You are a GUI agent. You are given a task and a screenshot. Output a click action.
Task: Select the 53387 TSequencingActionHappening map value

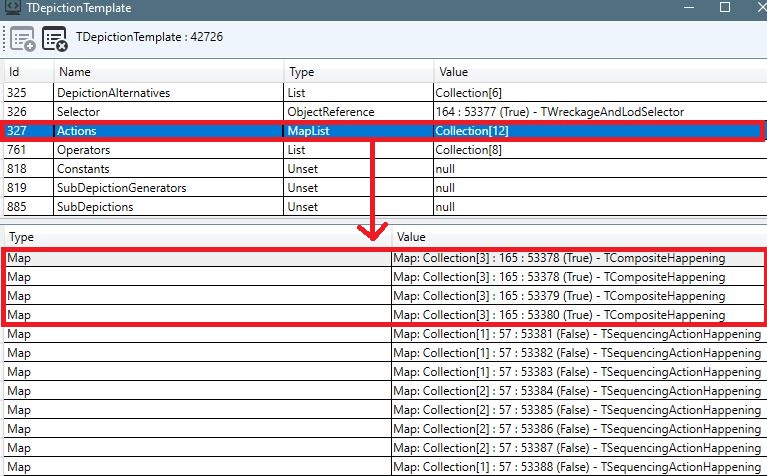[579, 448]
